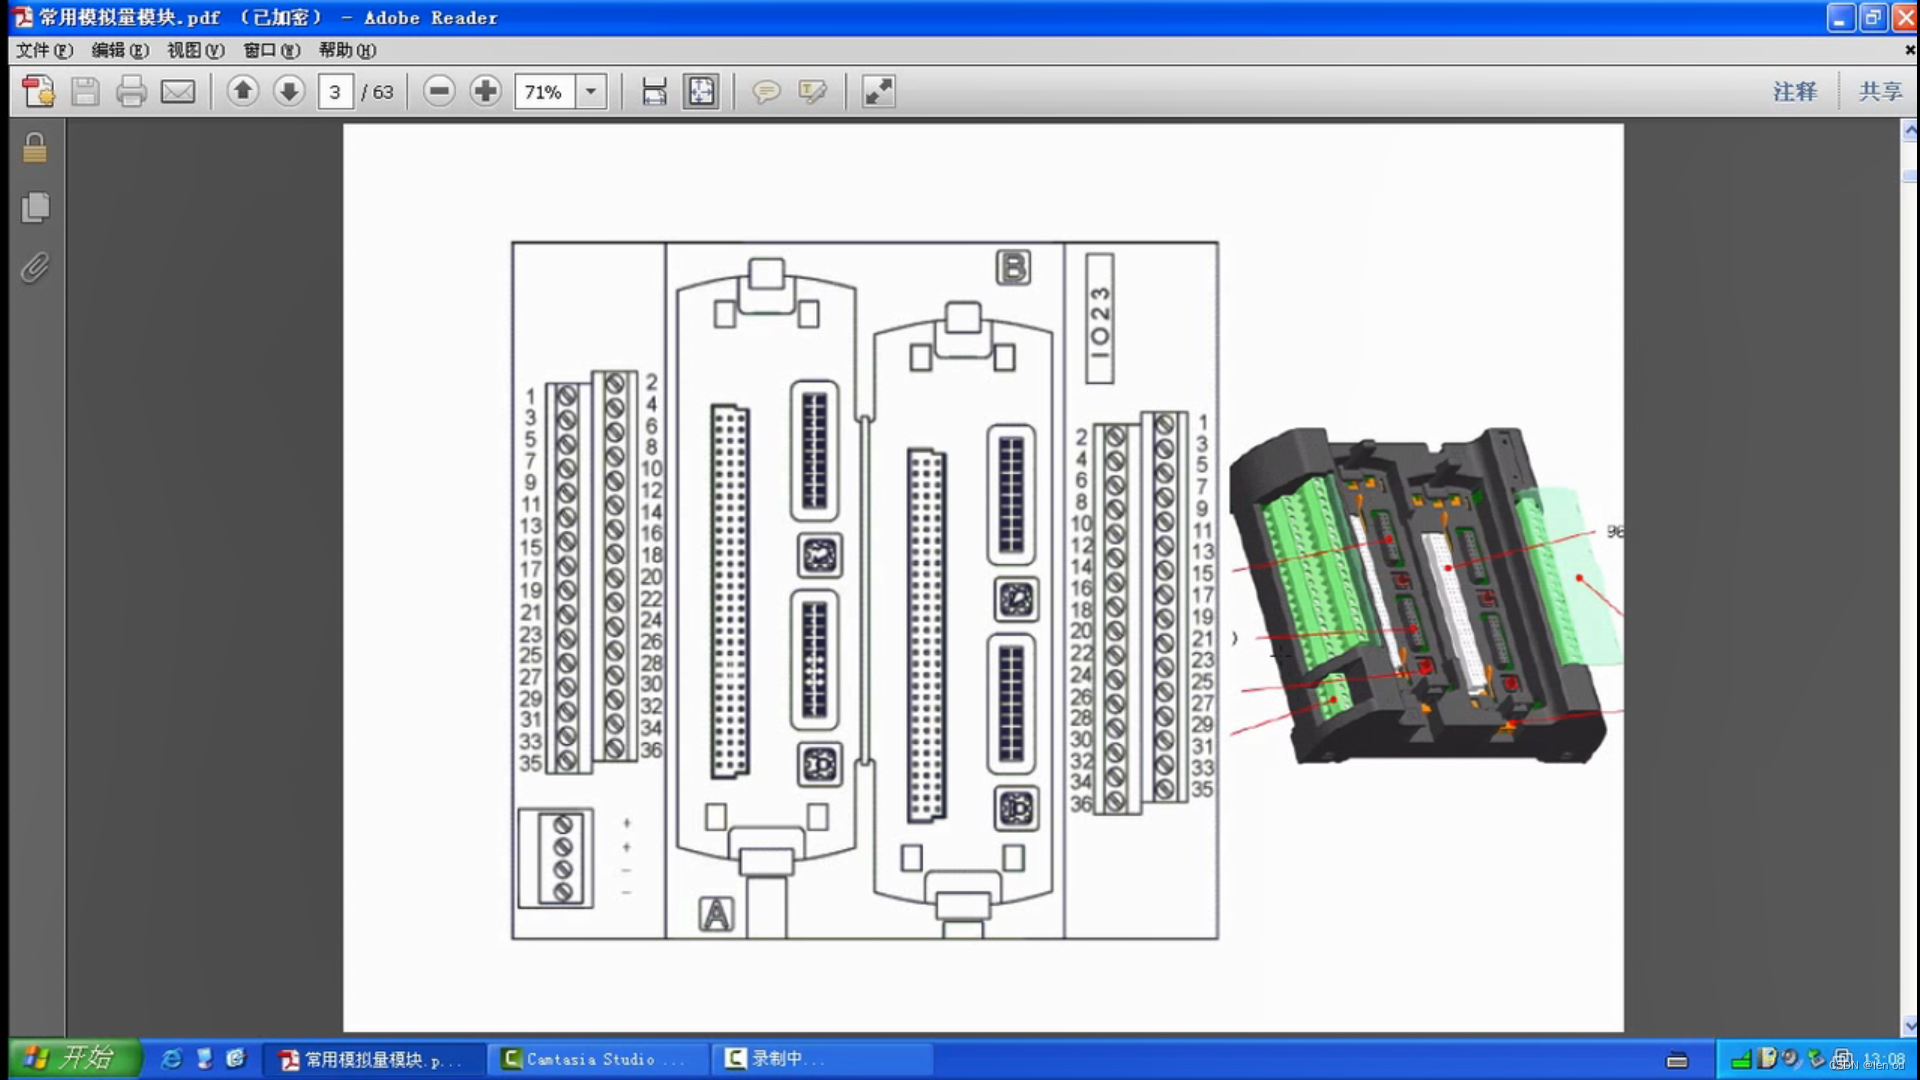Zoom in with the plus button

pos(485,92)
